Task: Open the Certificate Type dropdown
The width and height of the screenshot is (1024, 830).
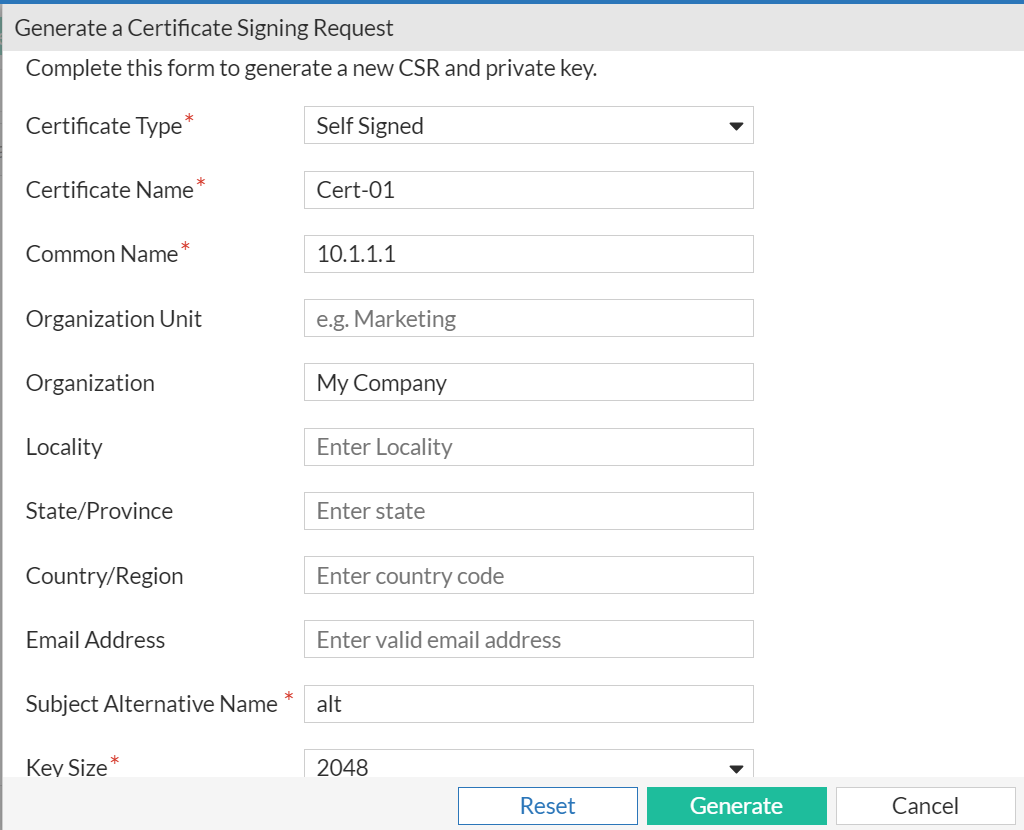Action: point(528,126)
